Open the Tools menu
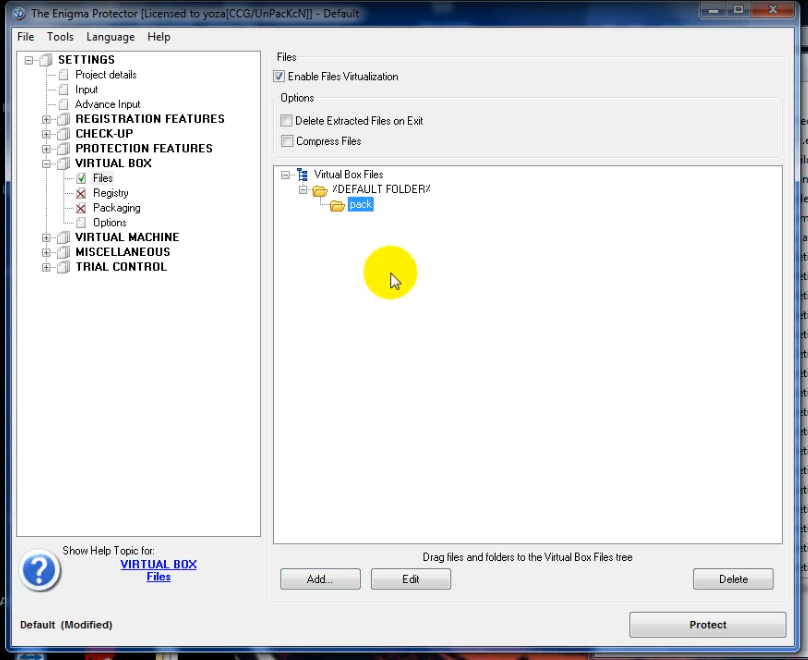Image resolution: width=808 pixels, height=660 pixels. (x=60, y=37)
